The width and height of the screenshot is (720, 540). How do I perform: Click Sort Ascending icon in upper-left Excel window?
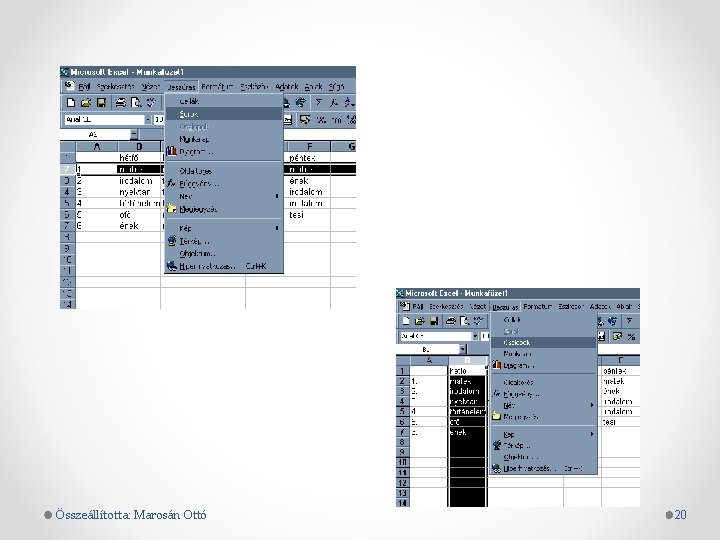[x=349, y=103]
